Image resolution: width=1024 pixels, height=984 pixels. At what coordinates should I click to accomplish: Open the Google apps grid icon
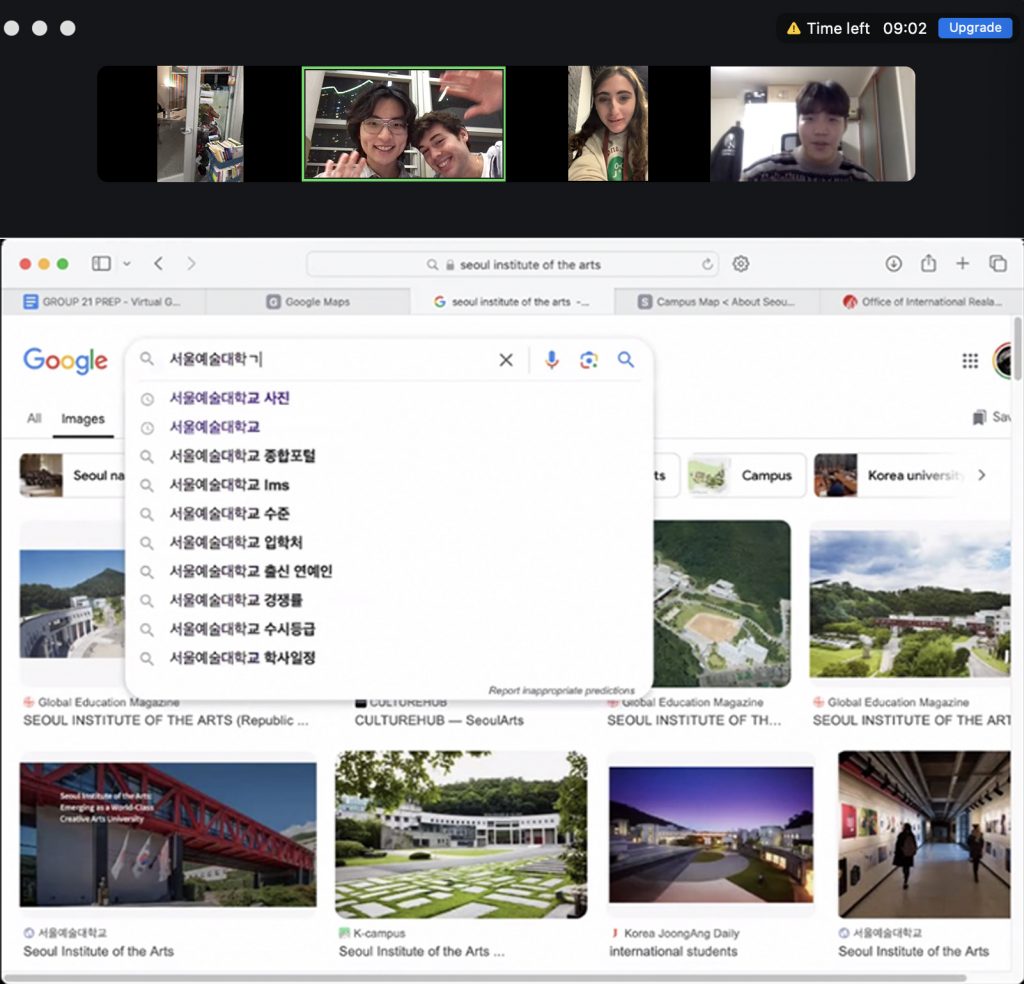970,360
